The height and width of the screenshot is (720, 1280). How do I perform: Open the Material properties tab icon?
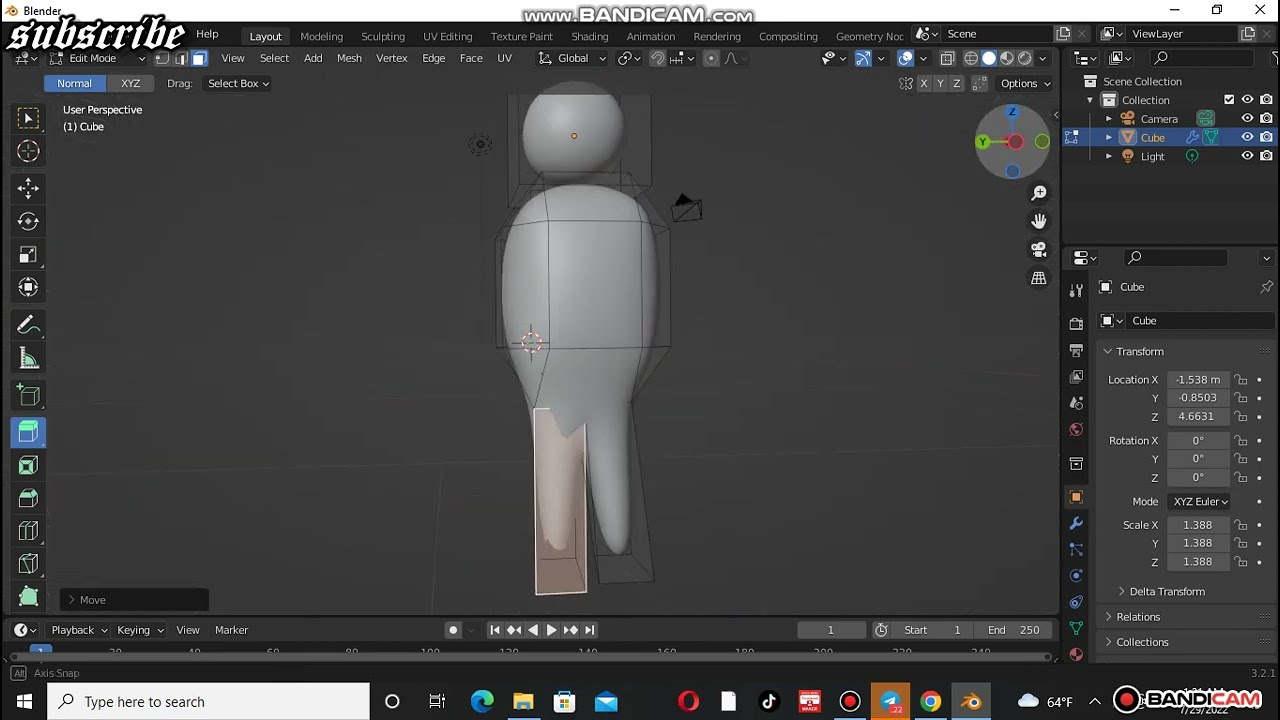coord(1076,654)
